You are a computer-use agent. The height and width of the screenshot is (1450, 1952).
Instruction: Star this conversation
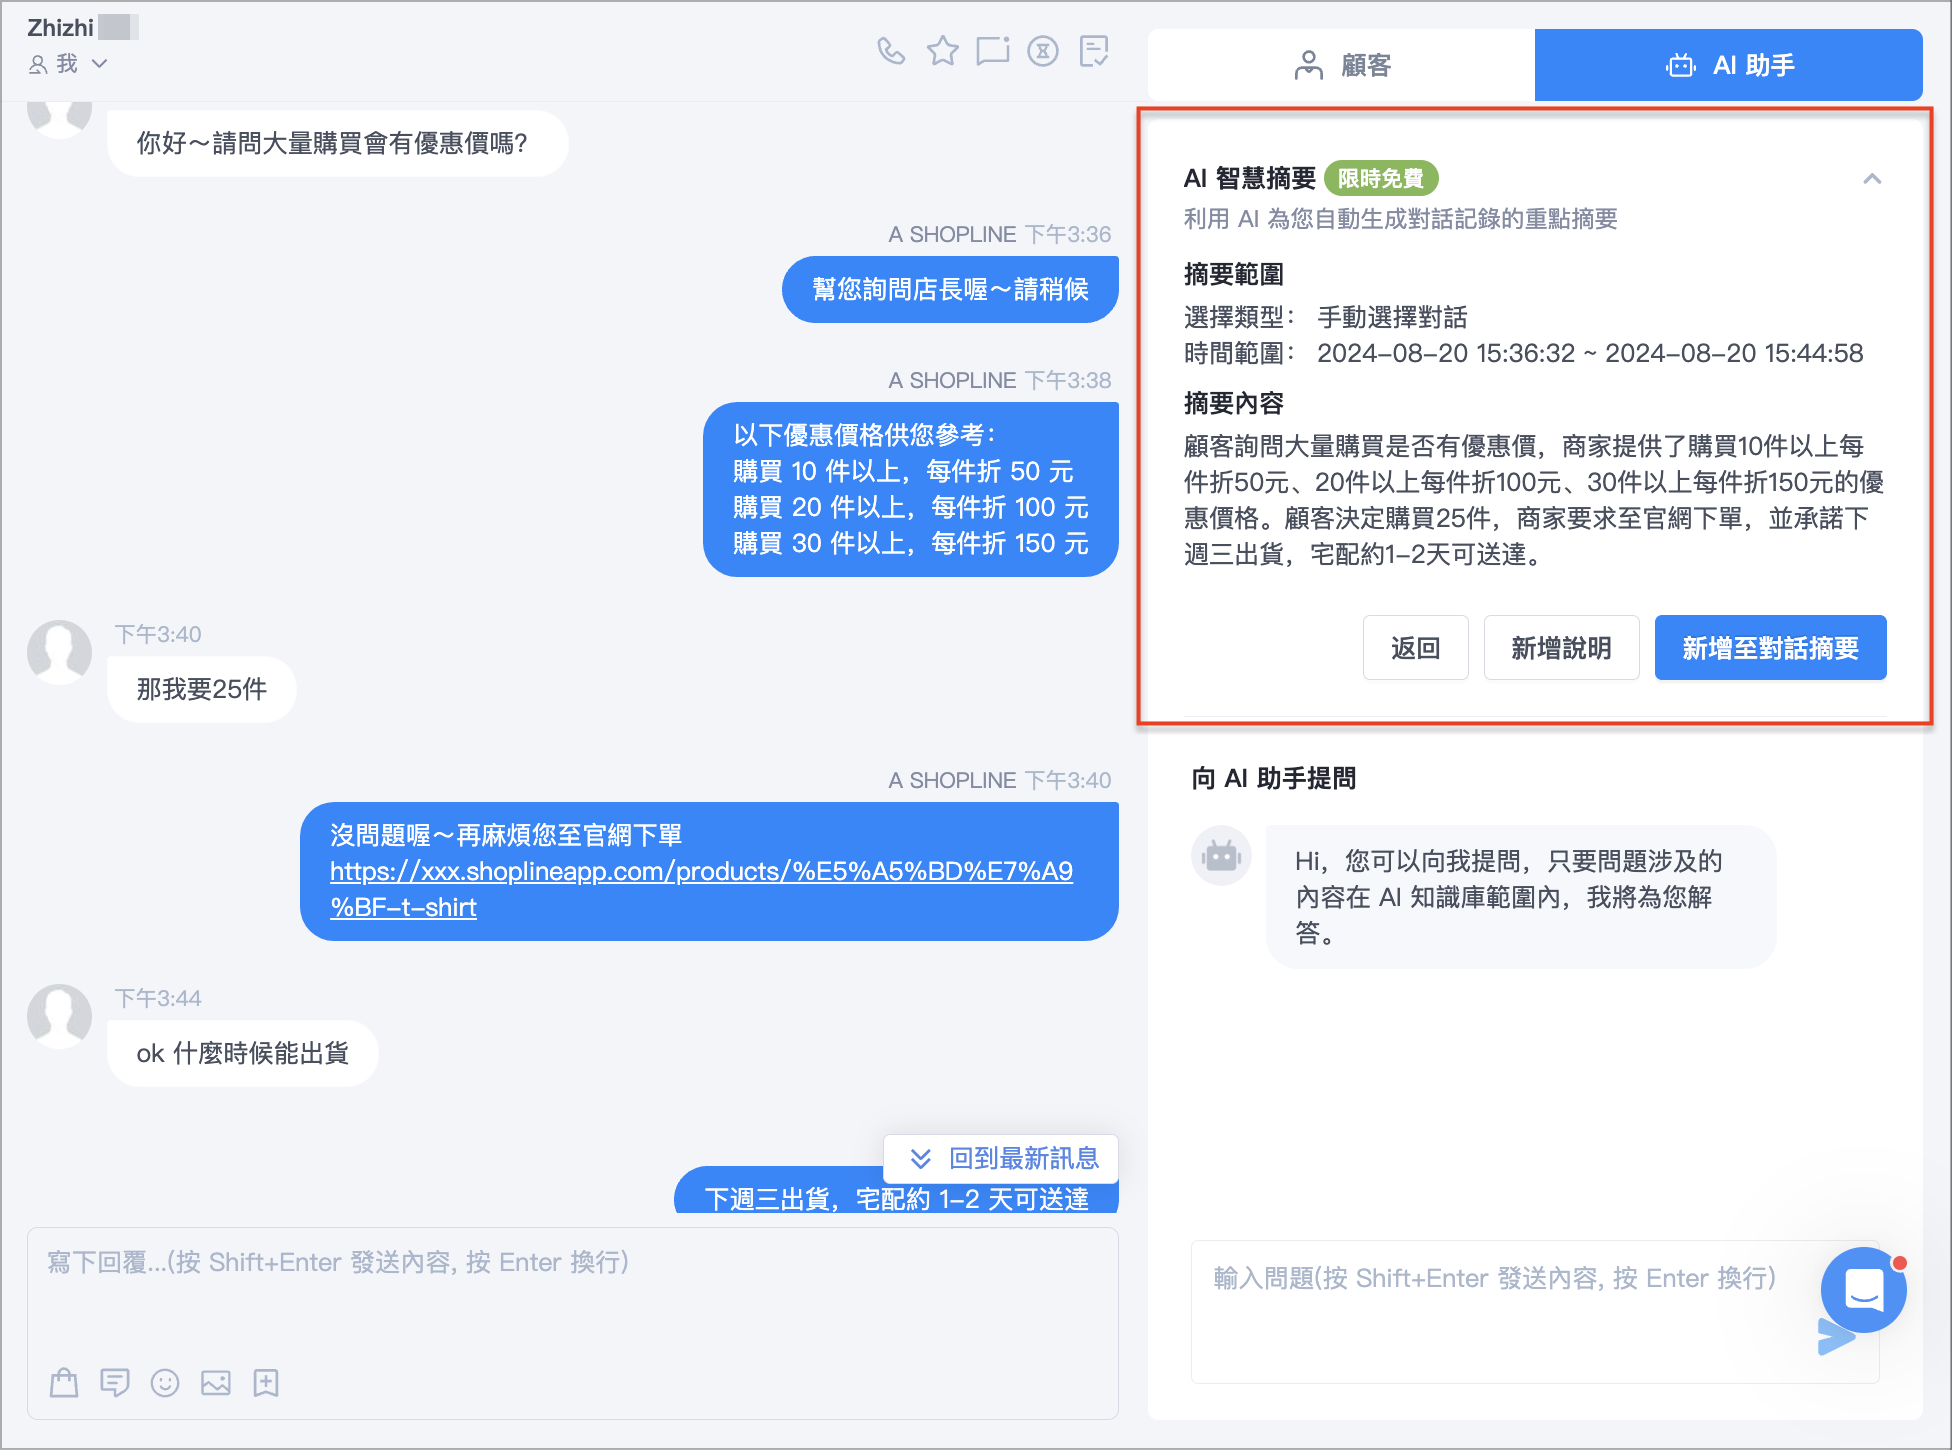(942, 50)
